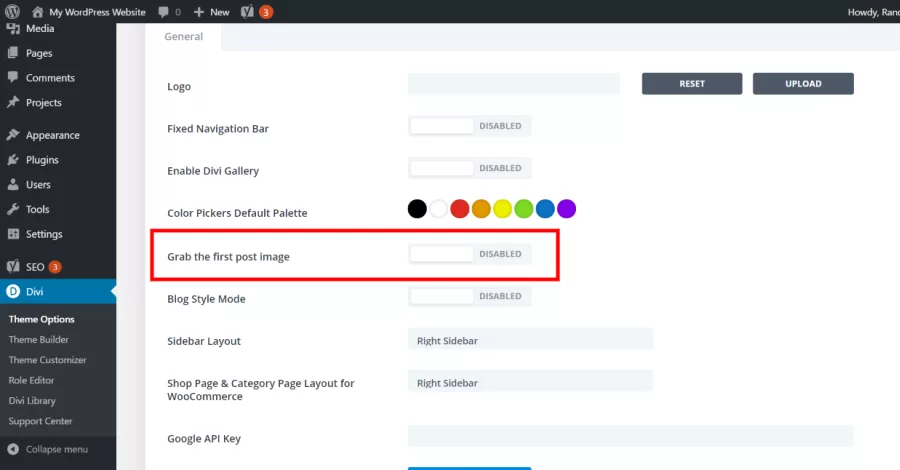Select the blue palette swatch
The height and width of the screenshot is (470, 900).
pos(545,209)
